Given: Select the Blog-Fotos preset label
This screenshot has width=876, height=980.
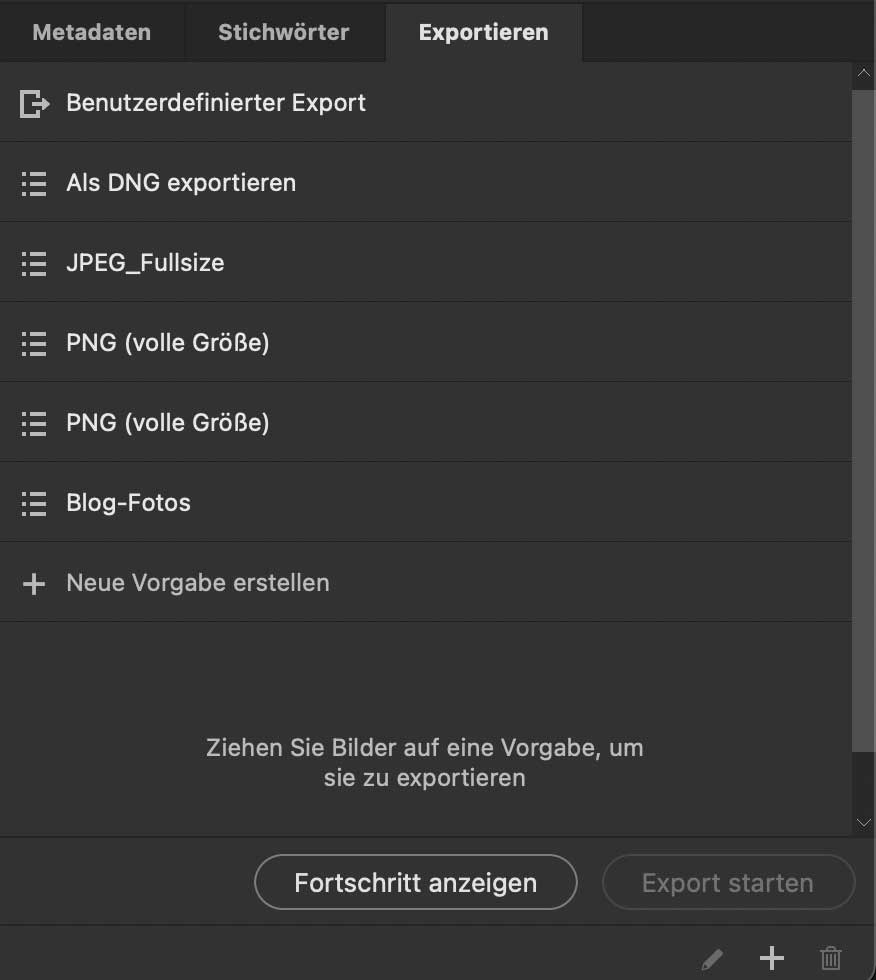Looking at the screenshot, I should [128, 503].
